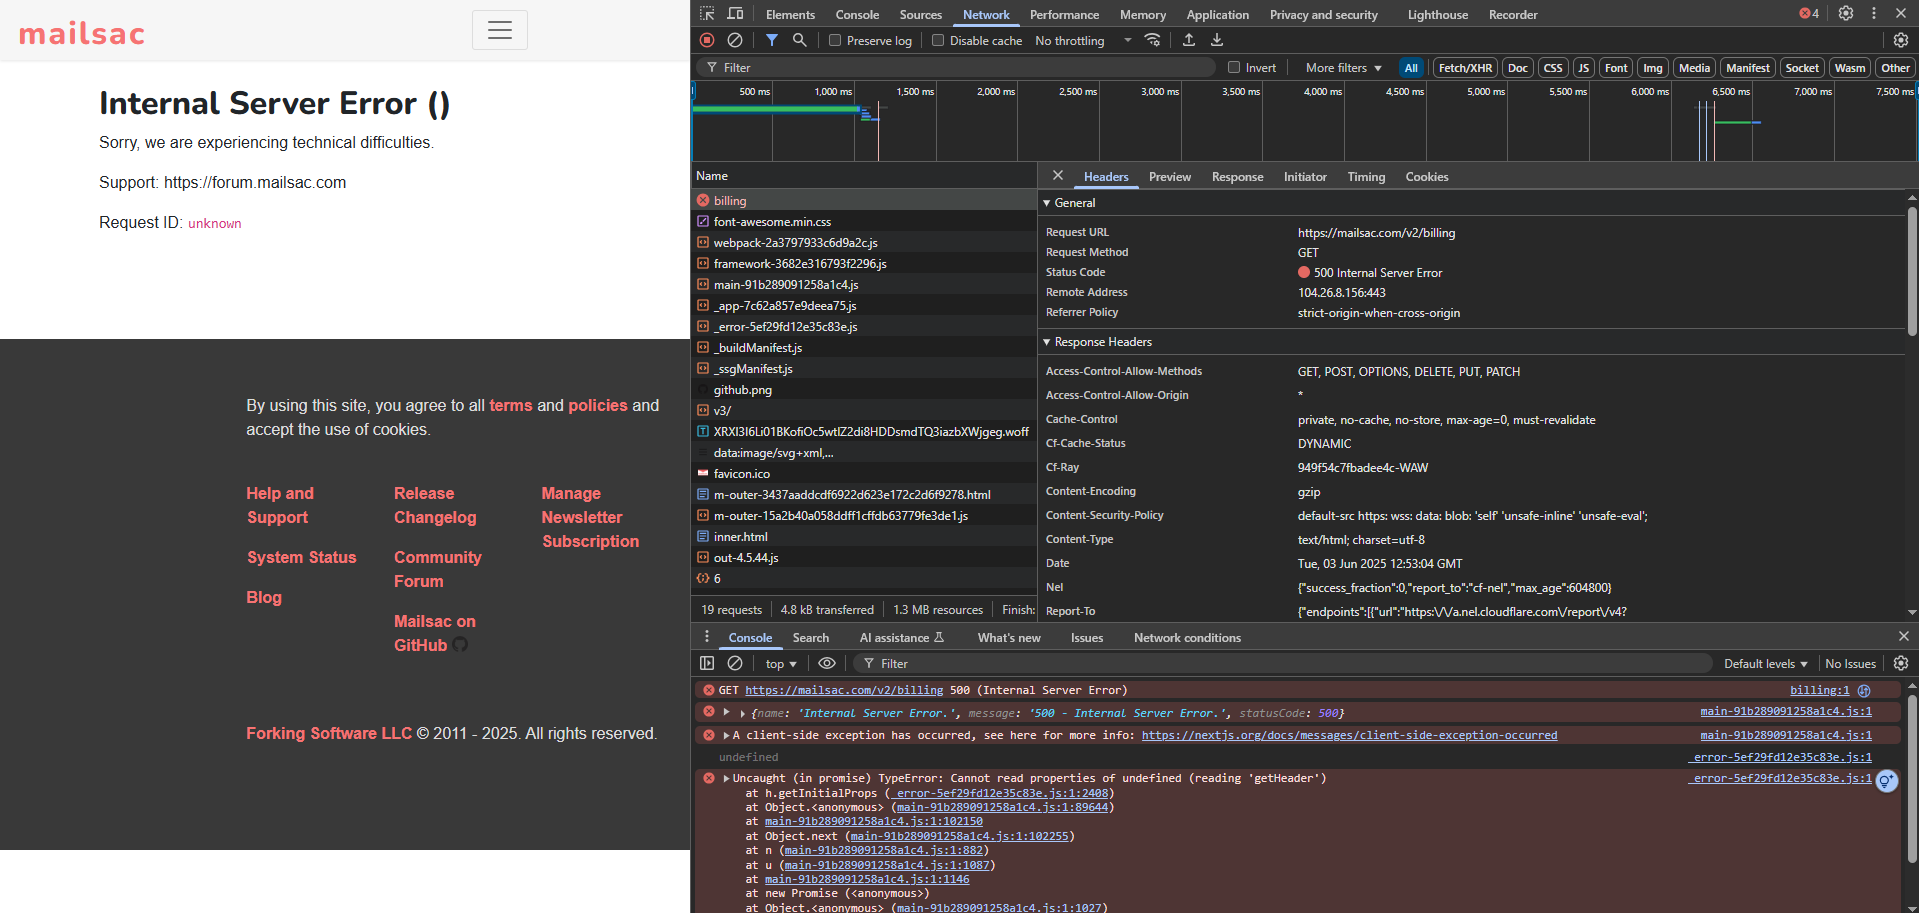Close the console drawer

click(1904, 637)
